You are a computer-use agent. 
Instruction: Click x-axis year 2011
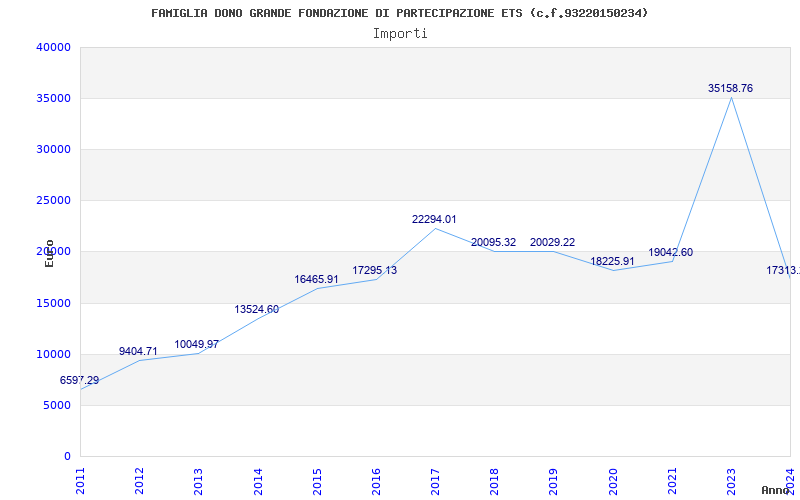coord(81,481)
